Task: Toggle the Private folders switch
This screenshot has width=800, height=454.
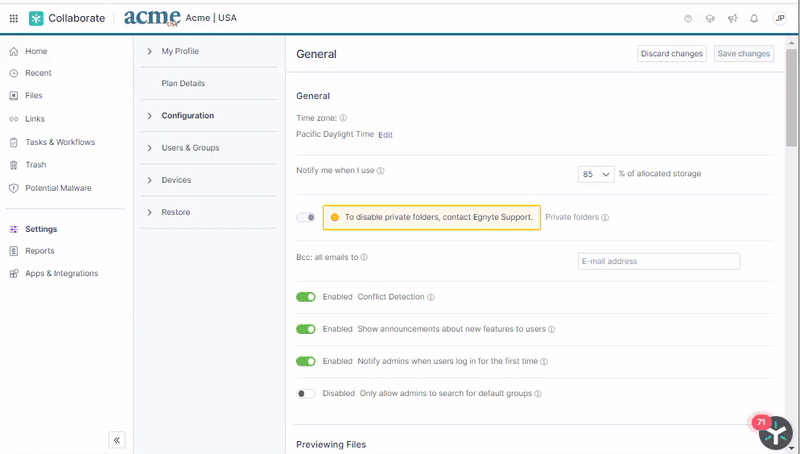Action: [x=306, y=217]
